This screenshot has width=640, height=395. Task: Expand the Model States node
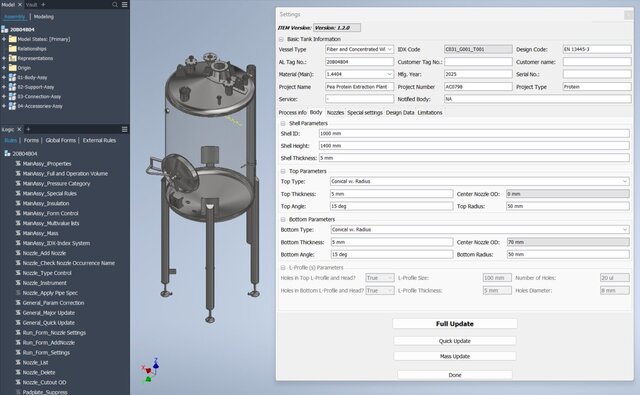(x=4, y=39)
